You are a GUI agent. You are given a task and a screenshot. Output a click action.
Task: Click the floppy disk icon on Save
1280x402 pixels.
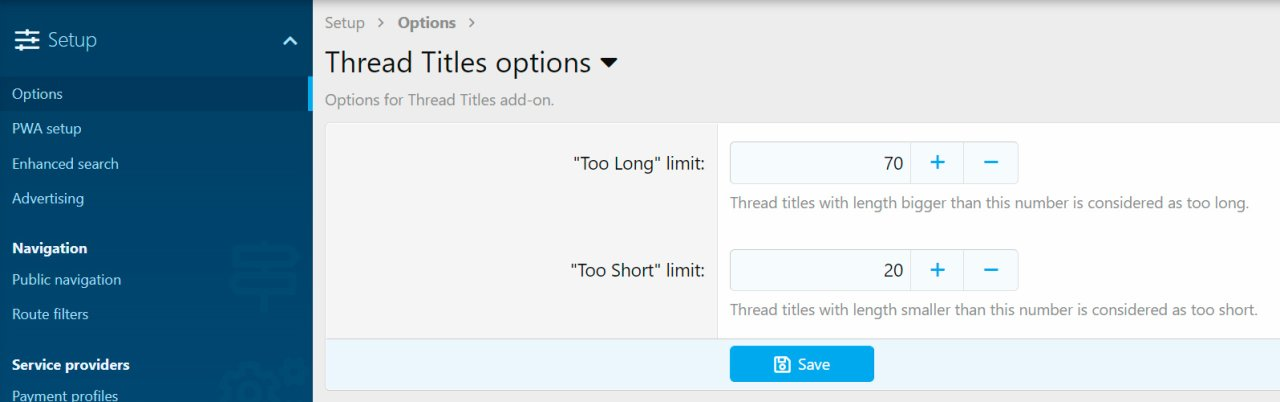[783, 364]
